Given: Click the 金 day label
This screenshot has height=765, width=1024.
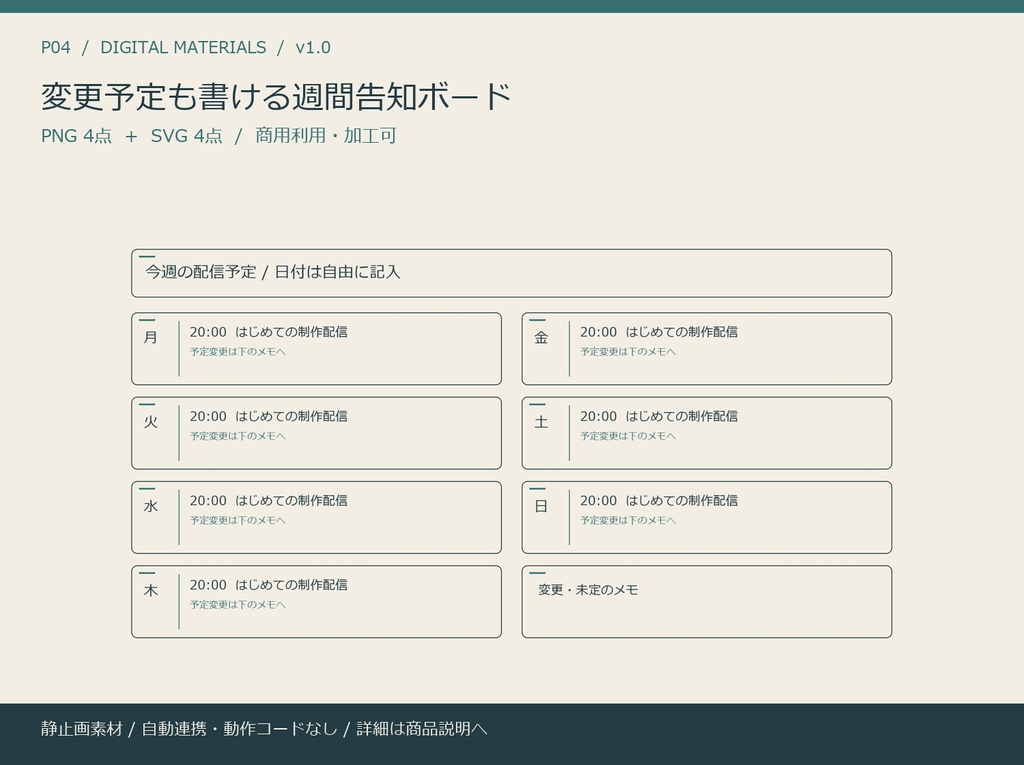Looking at the screenshot, I should coord(541,338).
